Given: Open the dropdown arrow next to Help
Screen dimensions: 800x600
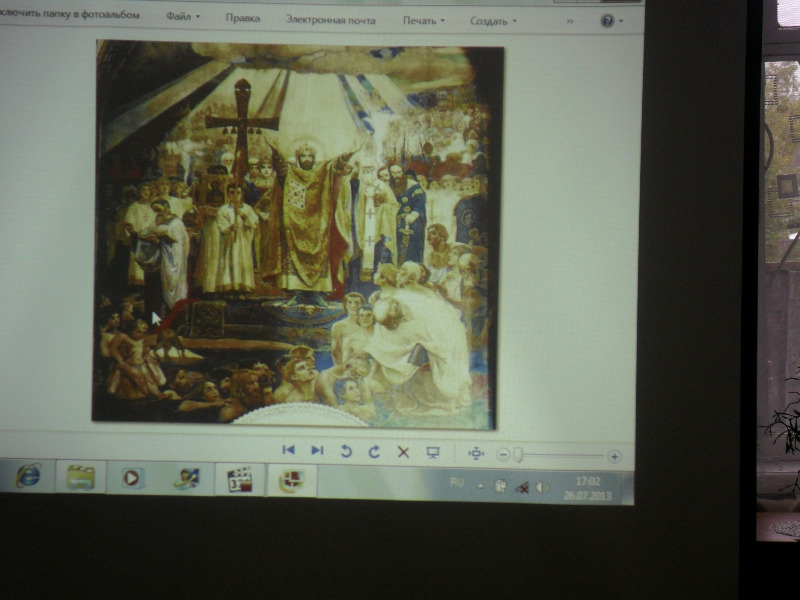Looking at the screenshot, I should [x=621, y=21].
